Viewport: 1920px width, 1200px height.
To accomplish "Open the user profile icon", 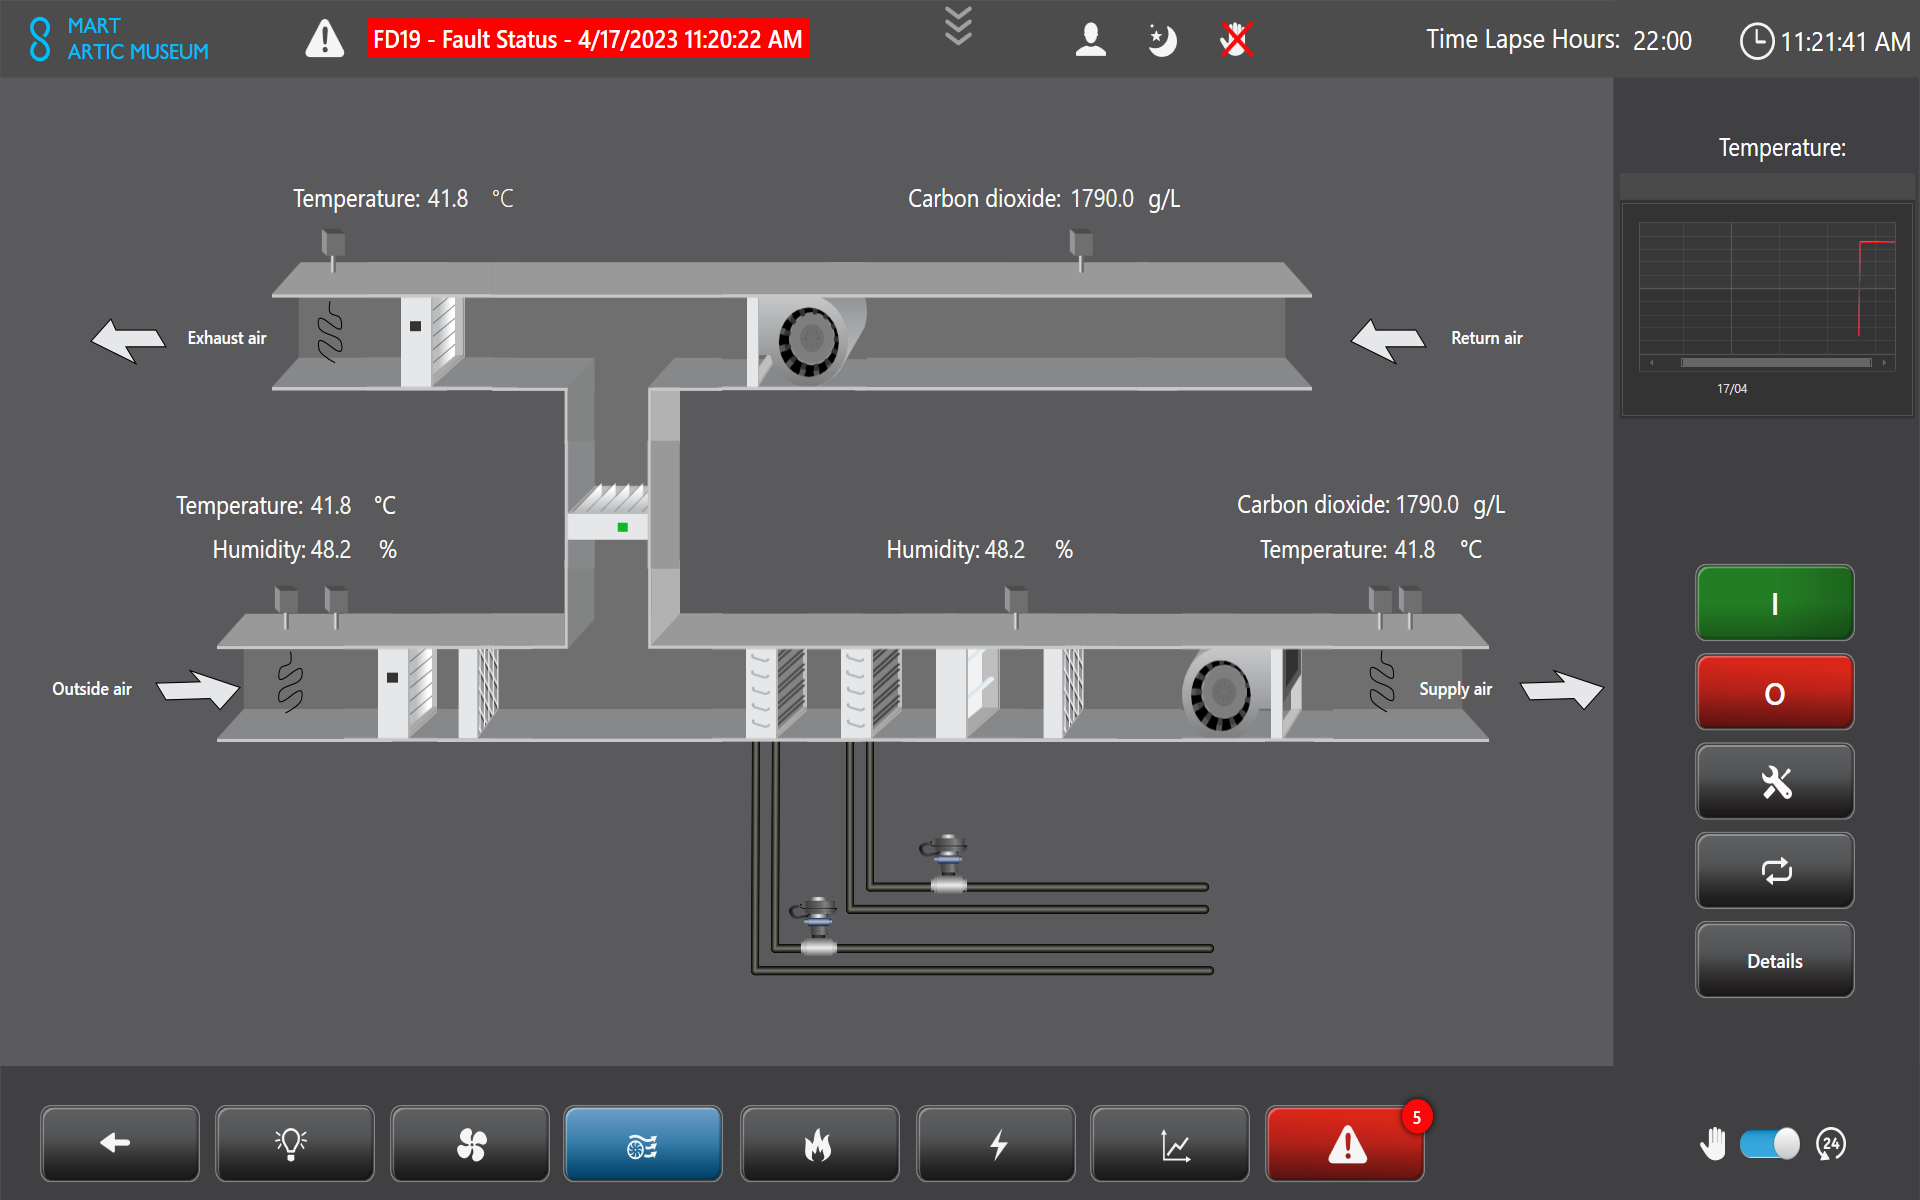I will (1090, 40).
